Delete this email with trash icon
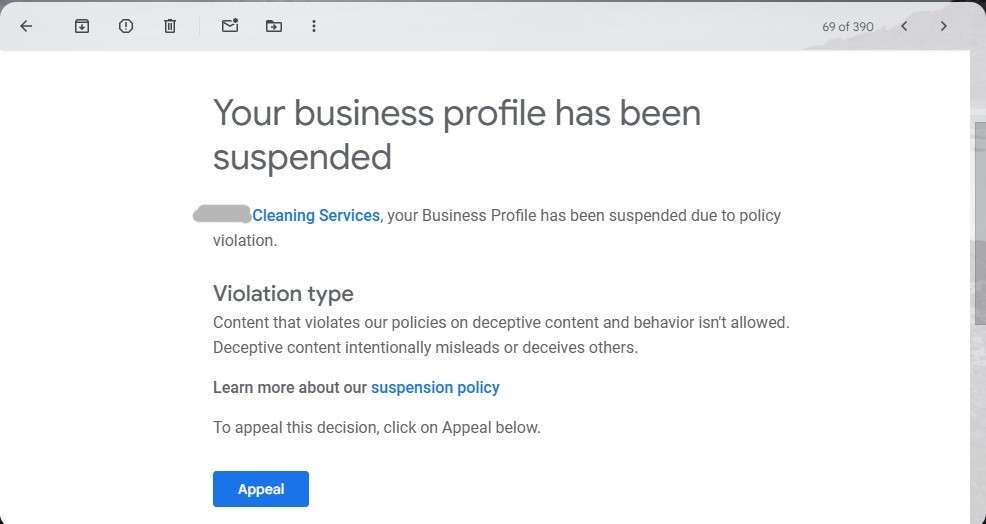Viewport: 986px width, 524px height. coord(170,26)
